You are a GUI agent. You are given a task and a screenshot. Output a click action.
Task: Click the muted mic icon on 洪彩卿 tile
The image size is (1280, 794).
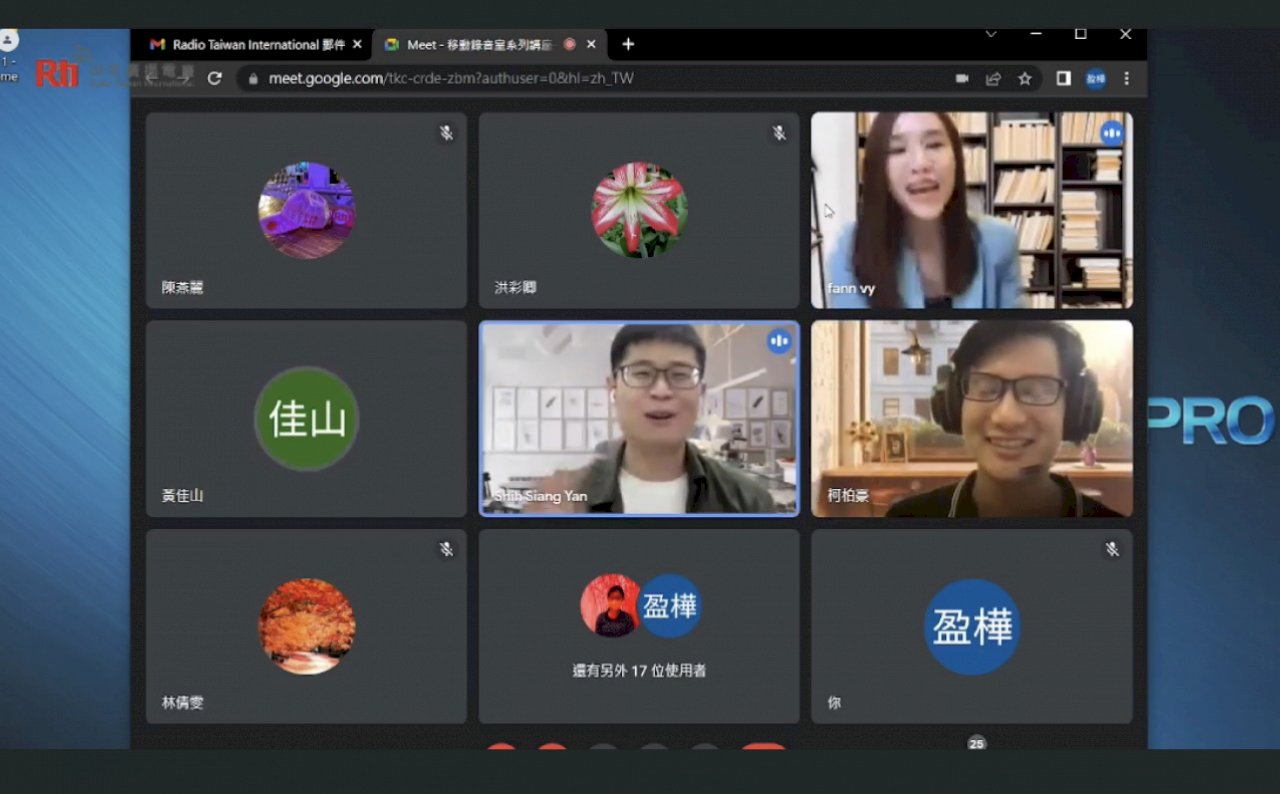(x=779, y=133)
